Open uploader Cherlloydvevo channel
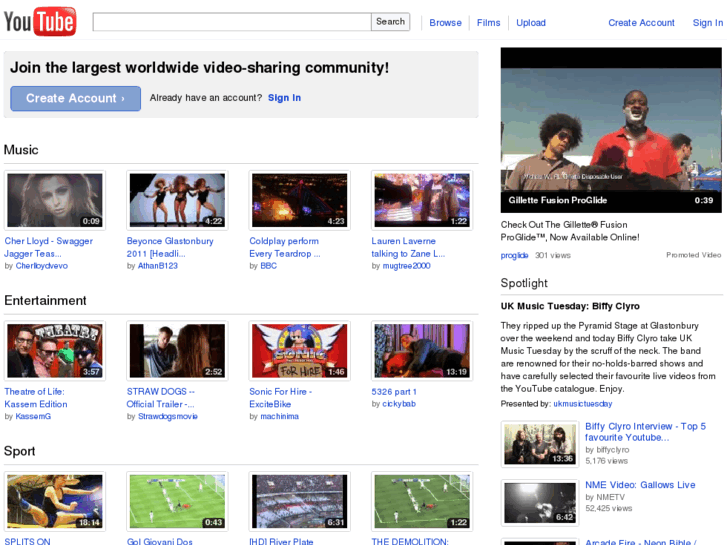Image resolution: width=727 pixels, height=545 pixels. click(42, 266)
